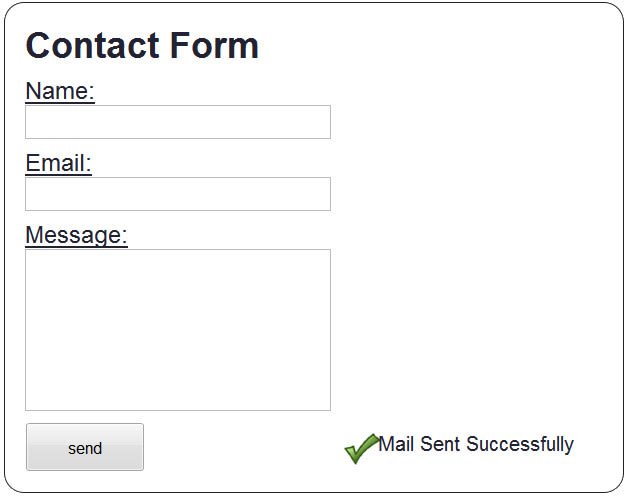Screen dimensions: 627x496
Task: Place cursor in the field below Name:
Action: point(178,122)
